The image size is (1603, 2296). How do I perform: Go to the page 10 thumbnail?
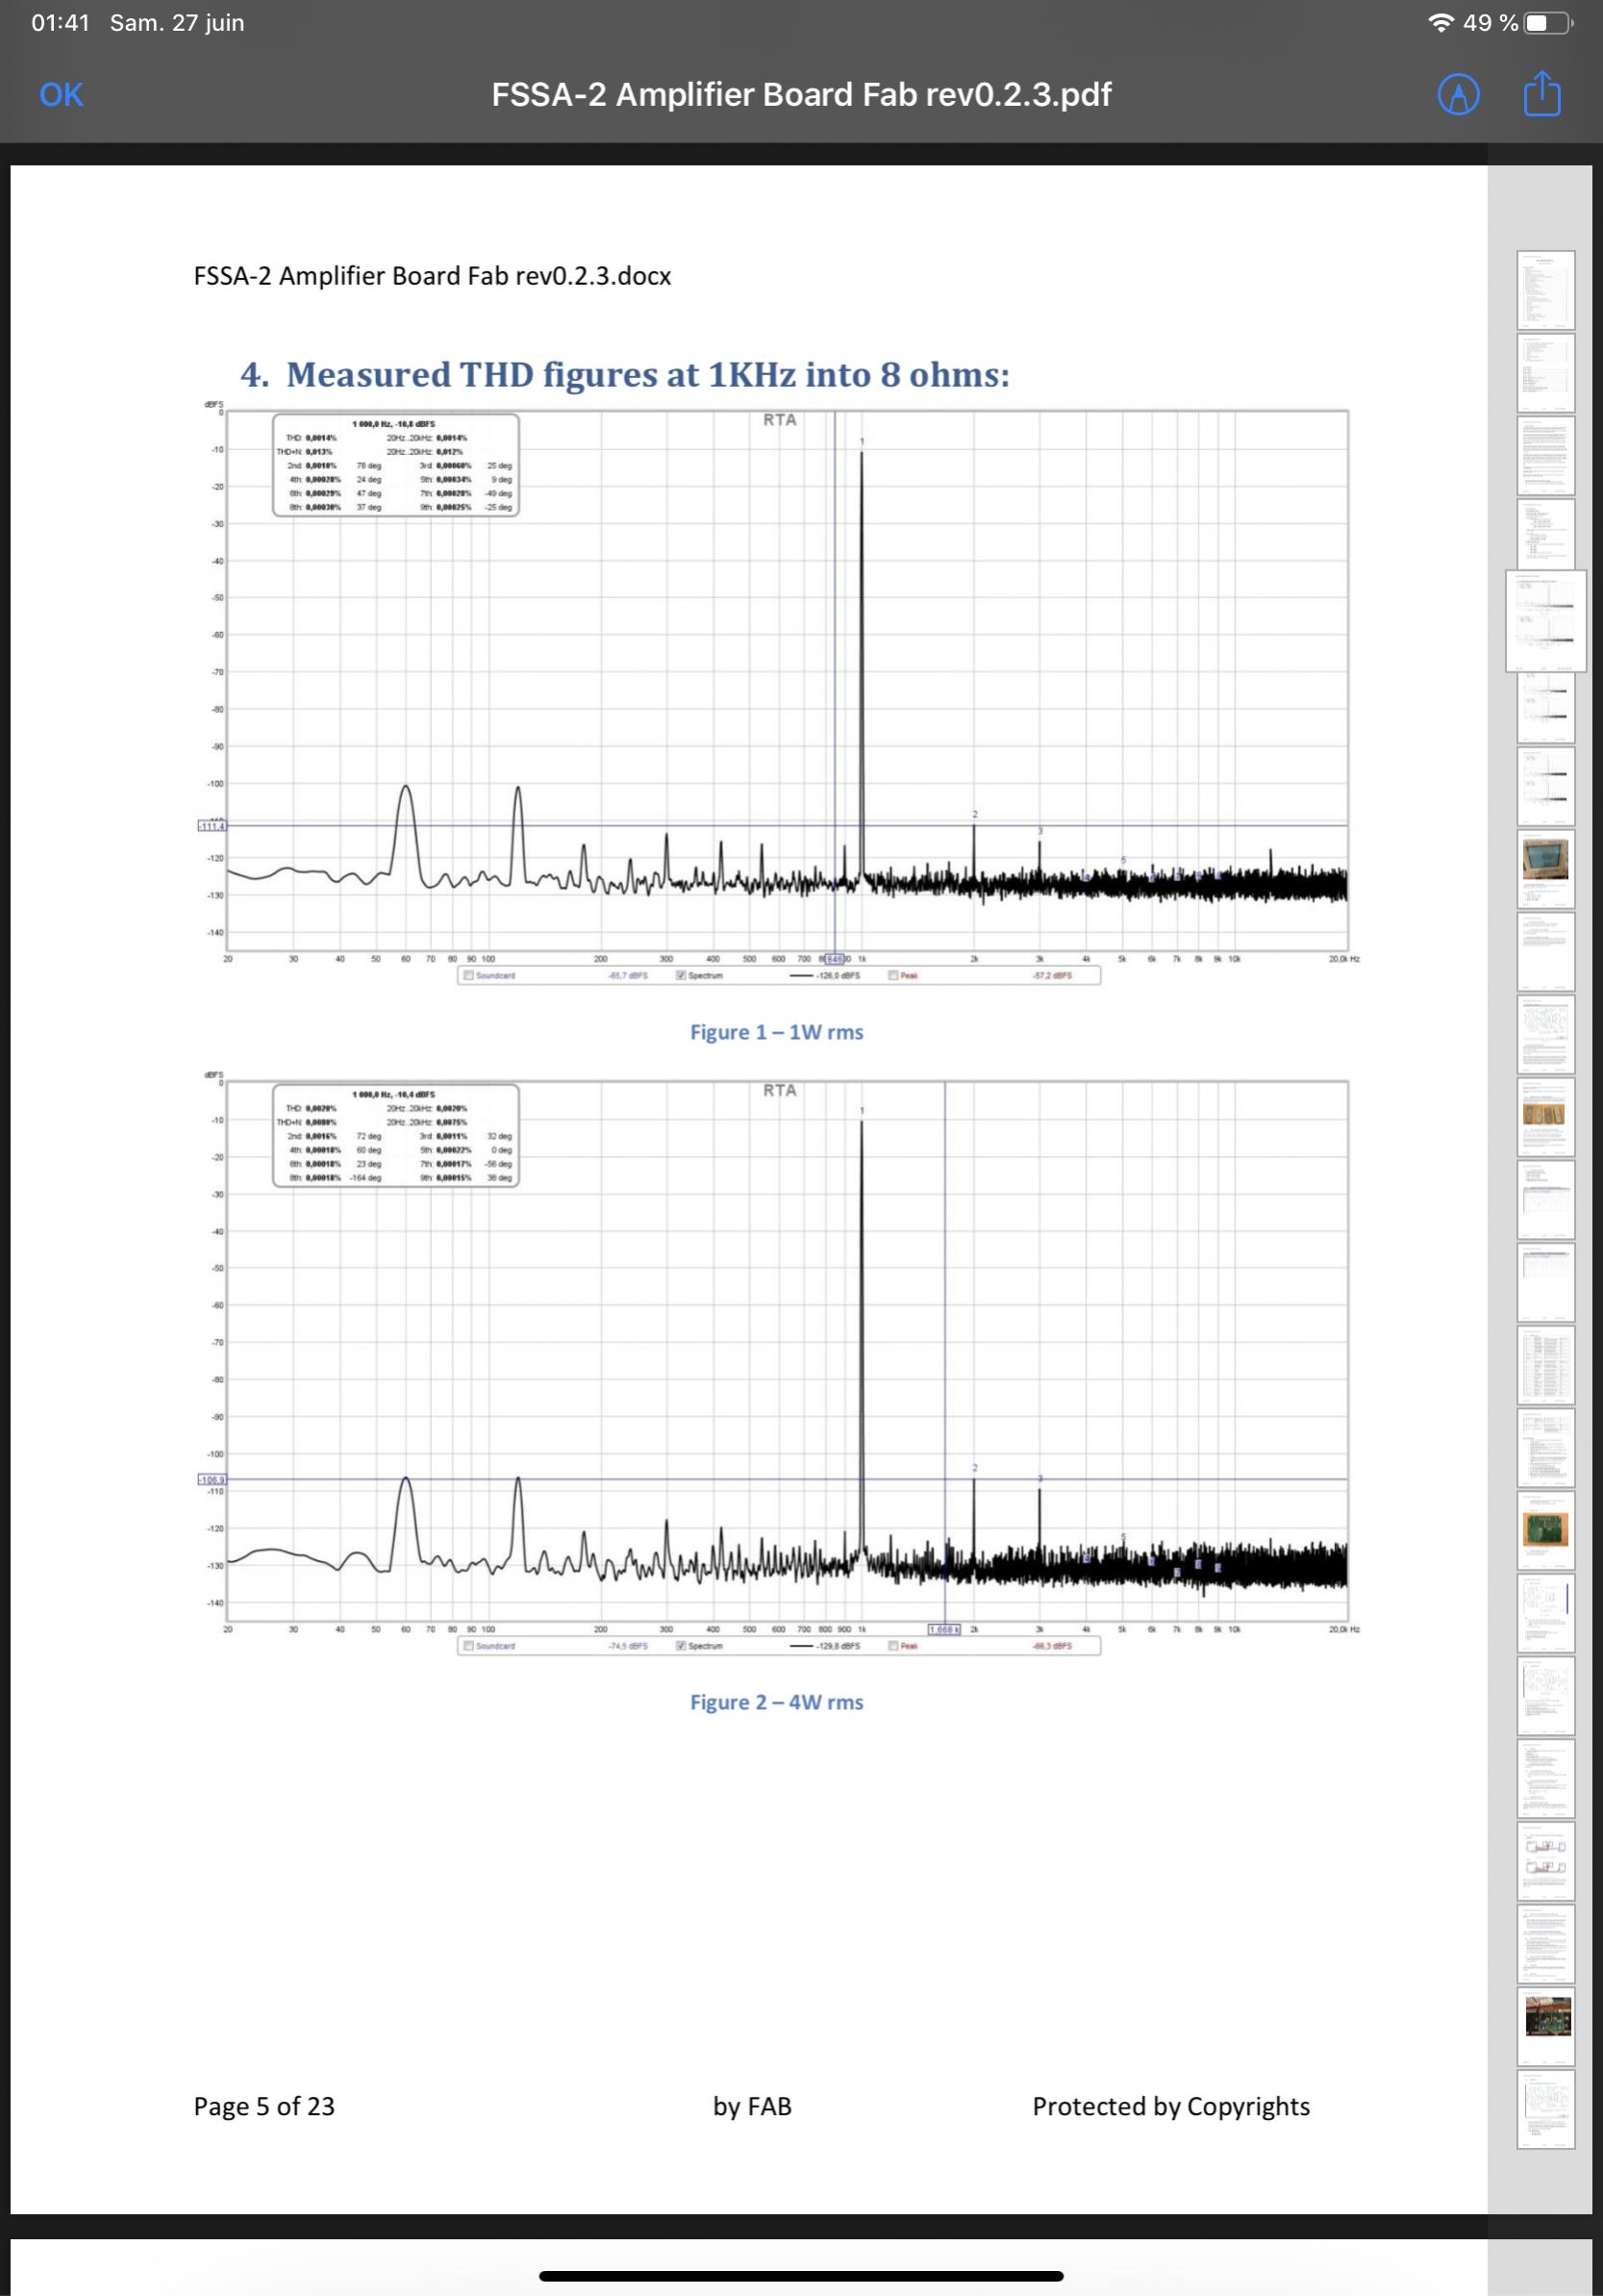point(1546,1034)
